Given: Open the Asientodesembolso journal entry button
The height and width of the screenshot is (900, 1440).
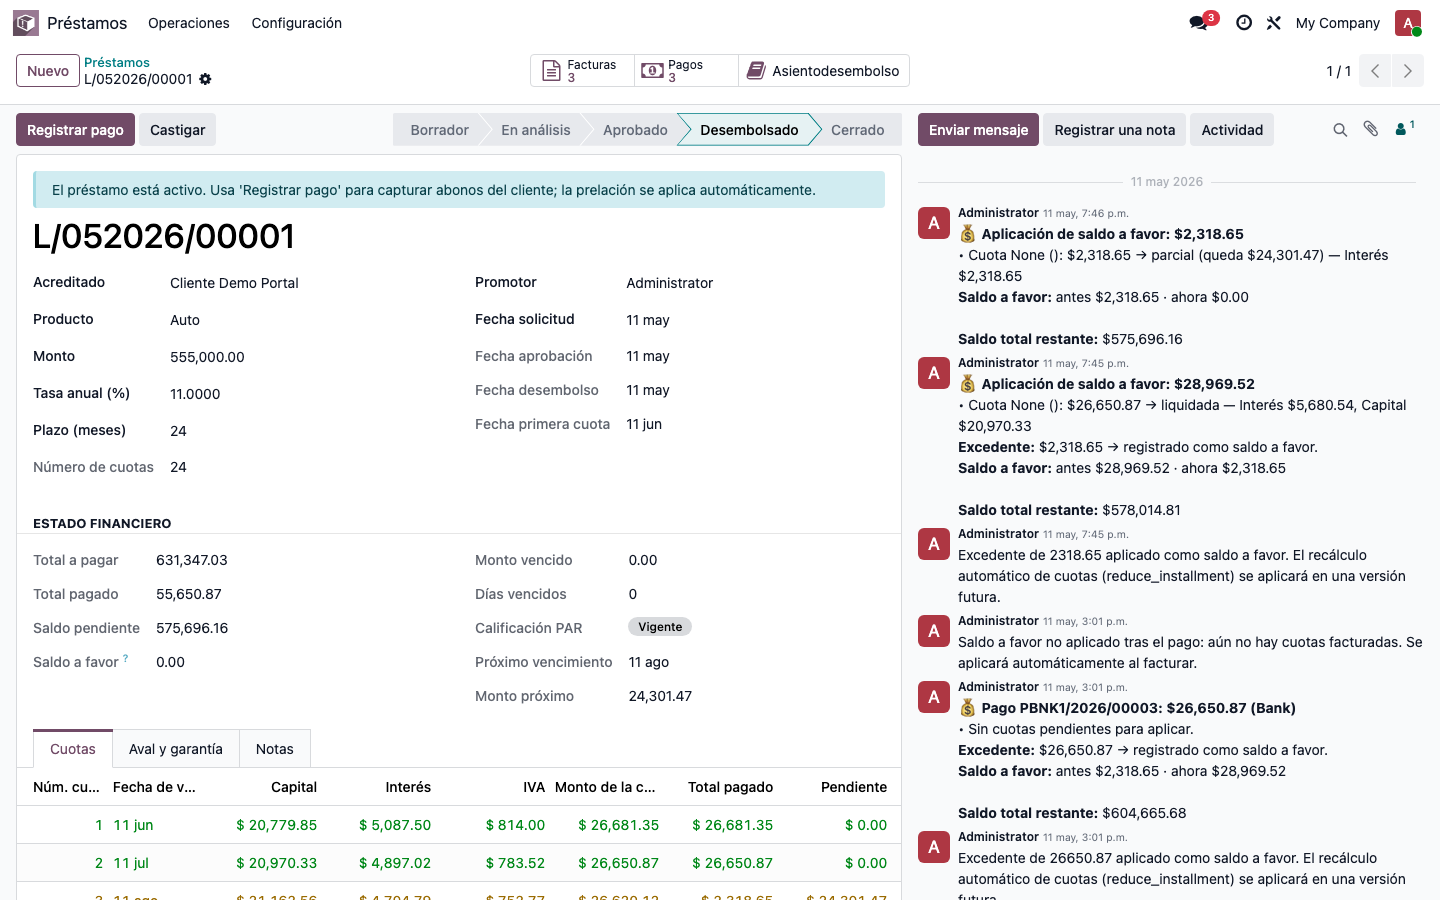Looking at the screenshot, I should (824, 71).
